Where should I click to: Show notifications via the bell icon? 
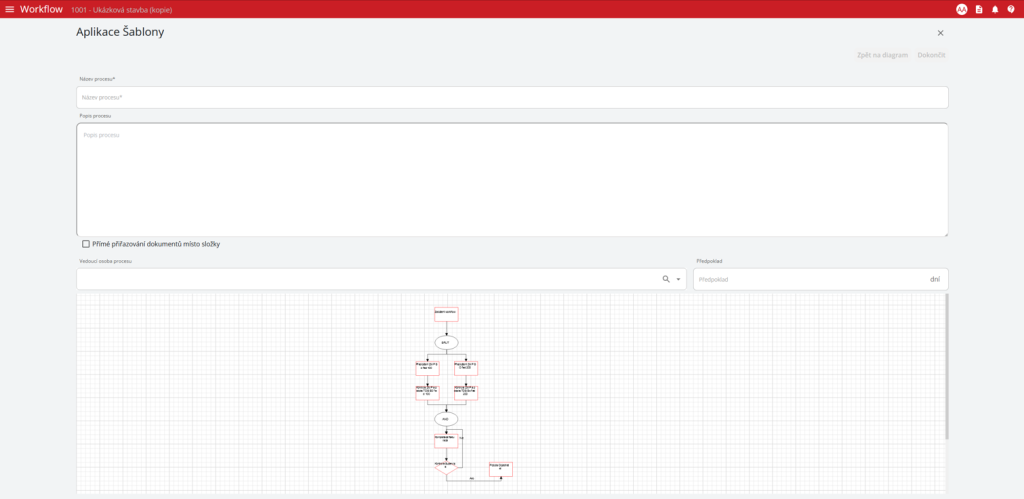click(x=995, y=9)
